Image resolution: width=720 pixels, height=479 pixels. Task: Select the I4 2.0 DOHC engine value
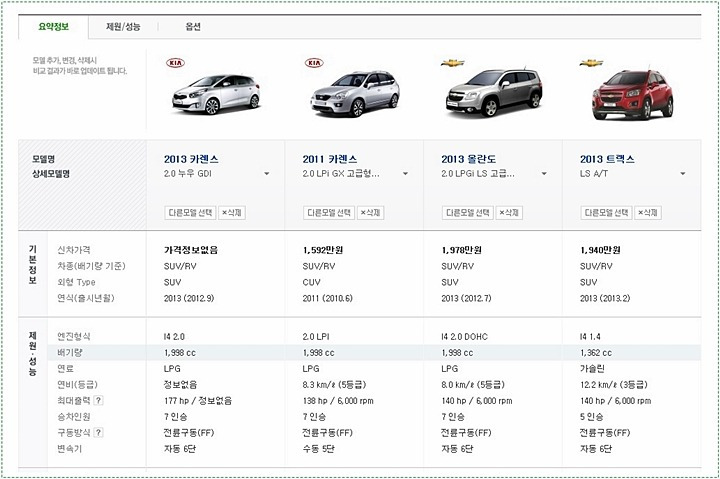[464, 337]
